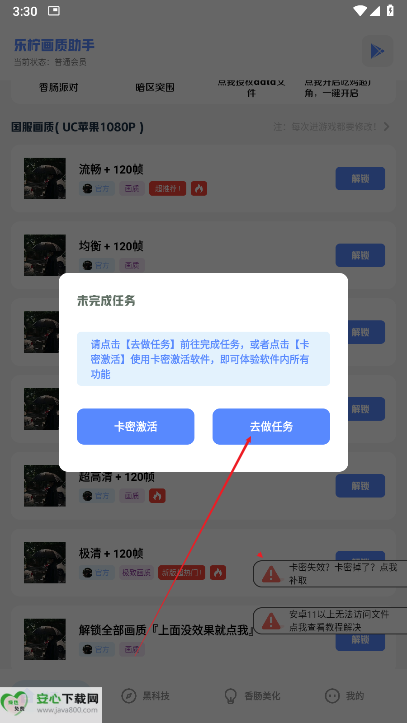Unlock the 均衡 + 120帧 quality option
Viewport: 407px width, 723px height.
pyautogui.click(x=360, y=255)
